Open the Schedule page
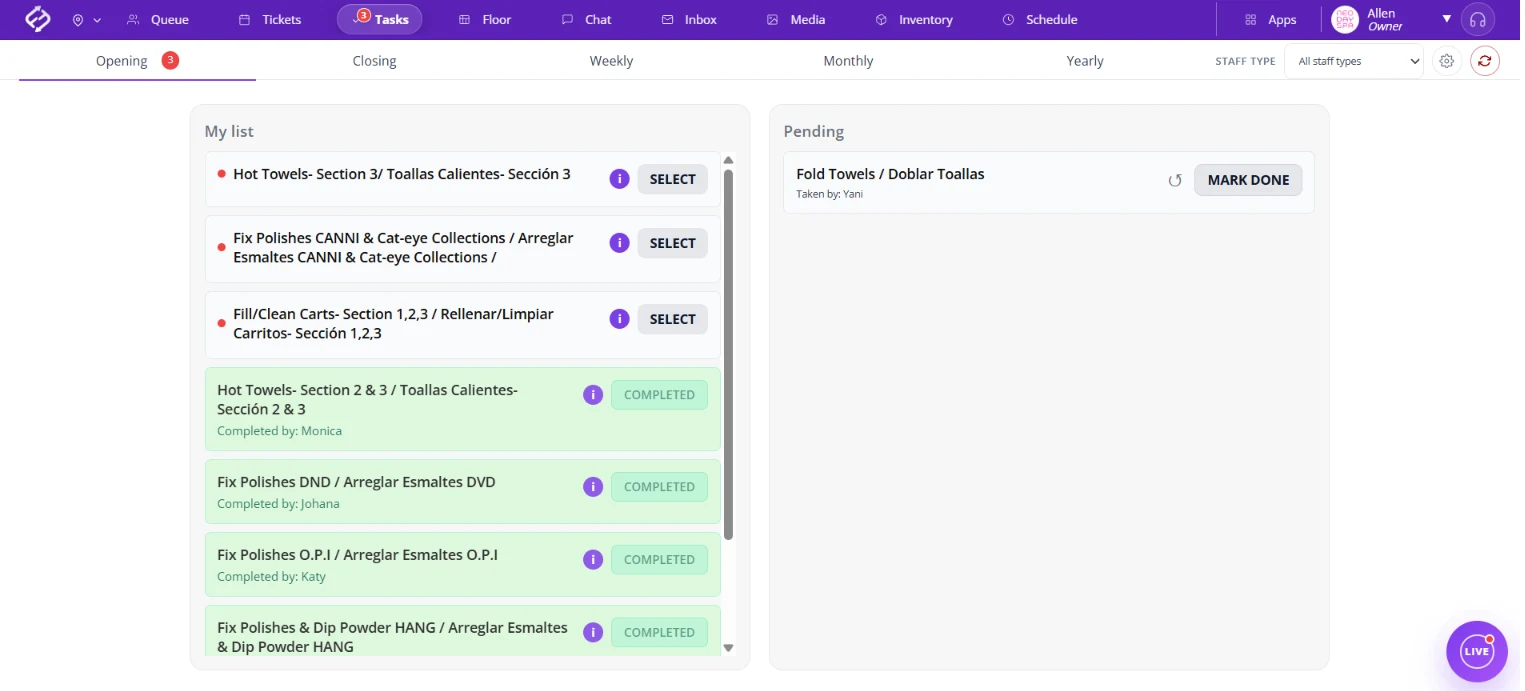This screenshot has width=1525, height=691. 1040,20
